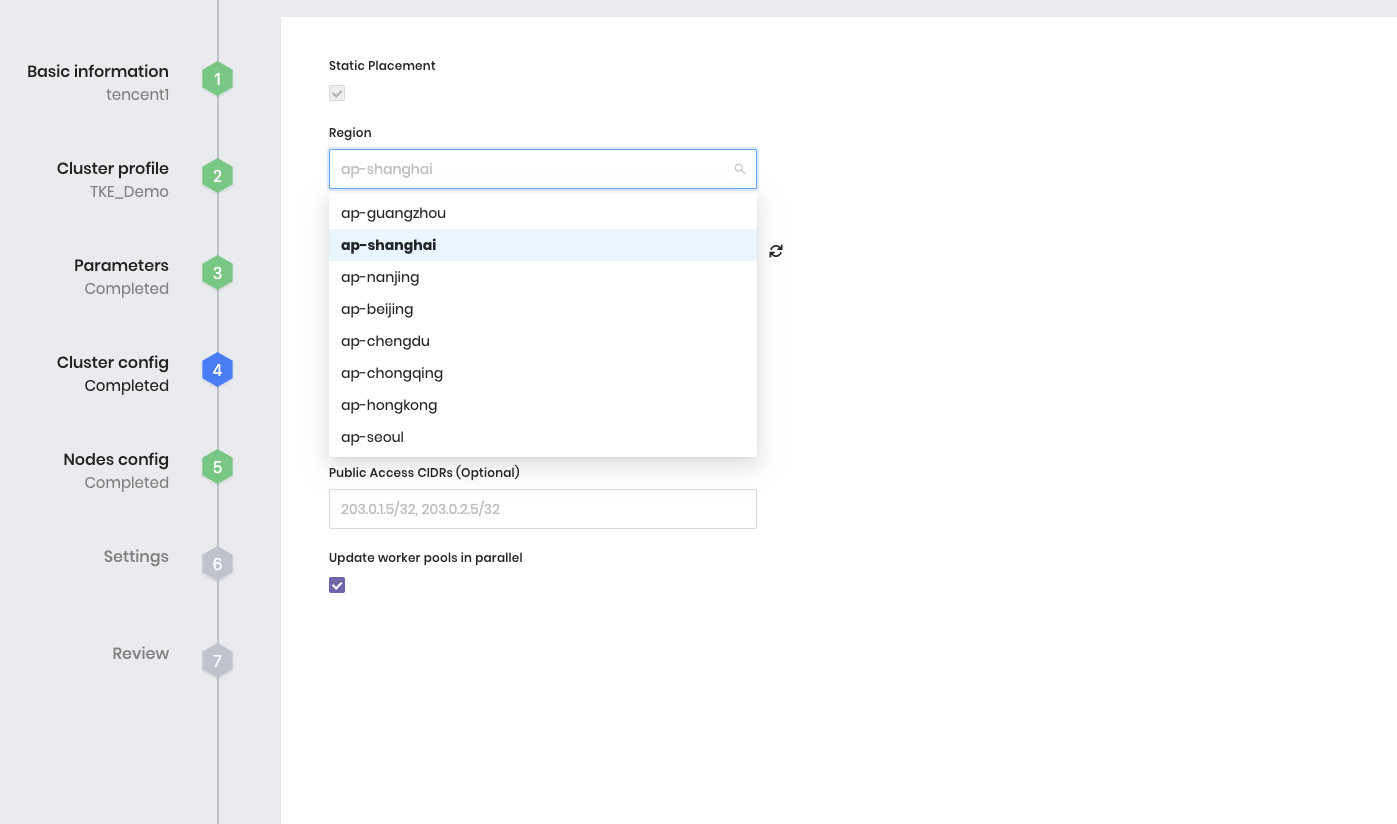Click step 5 Nodes config hexagon
Image resolution: width=1397 pixels, height=824 pixels.
tap(217, 468)
